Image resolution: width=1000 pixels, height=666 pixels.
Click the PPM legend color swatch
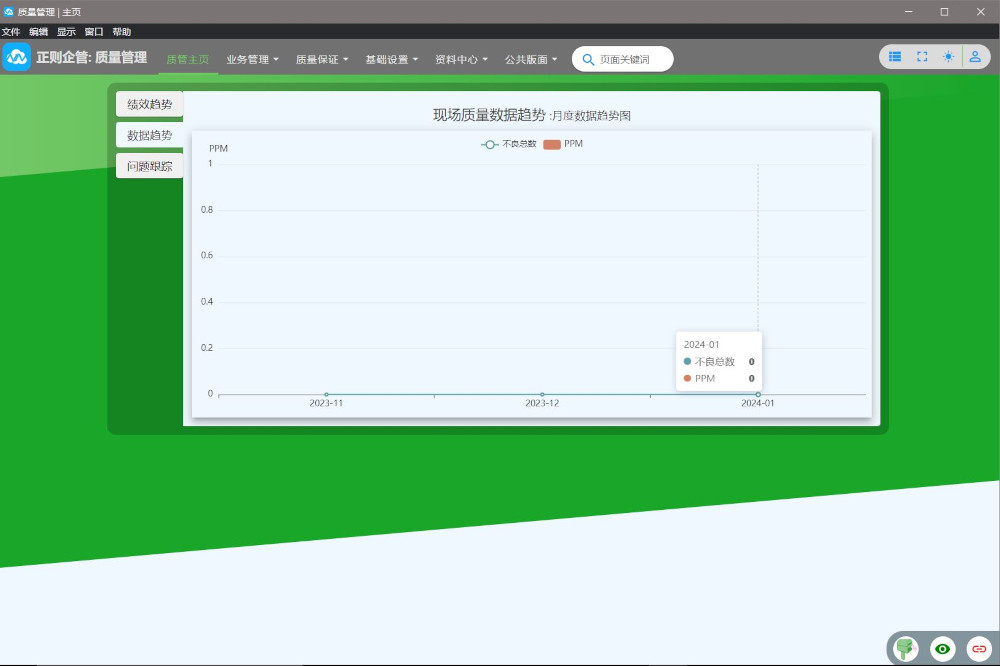click(551, 144)
